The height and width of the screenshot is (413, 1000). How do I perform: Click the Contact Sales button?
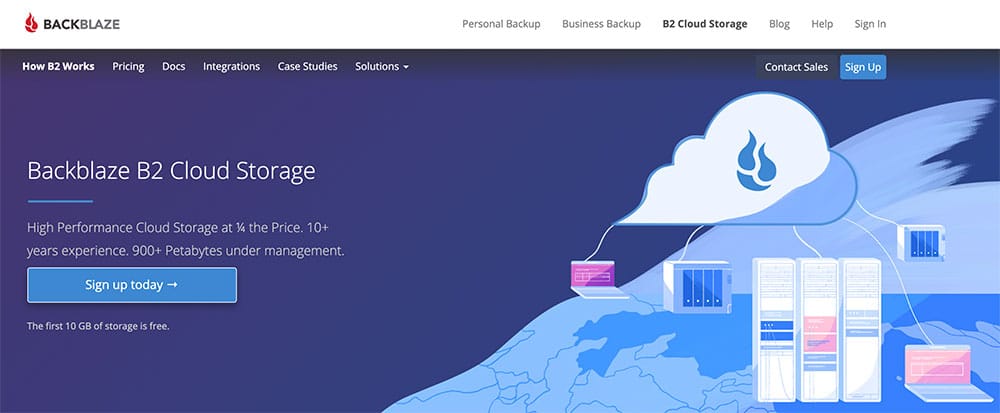pyautogui.click(x=796, y=67)
